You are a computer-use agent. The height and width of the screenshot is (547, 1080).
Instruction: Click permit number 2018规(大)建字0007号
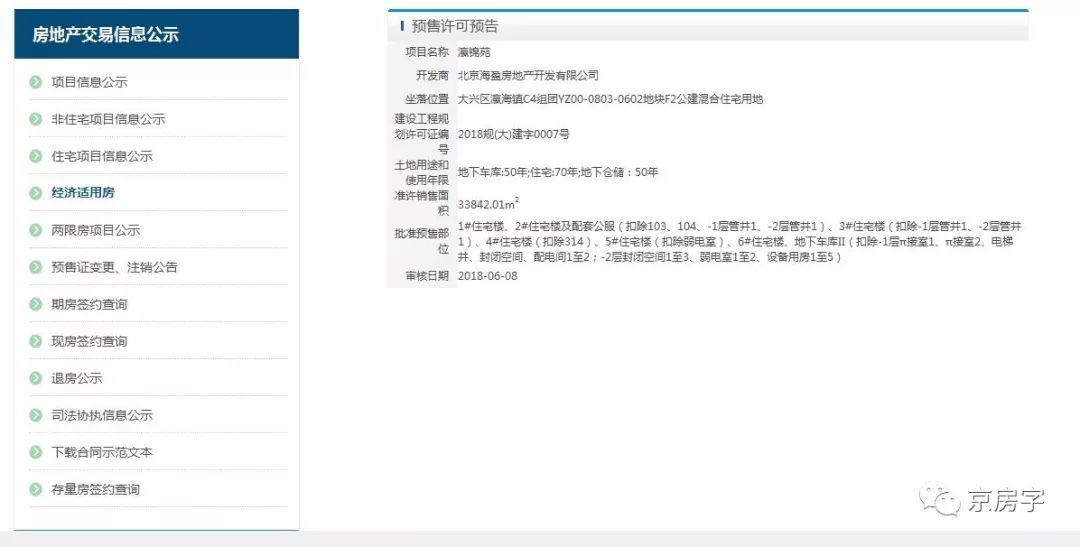(514, 134)
